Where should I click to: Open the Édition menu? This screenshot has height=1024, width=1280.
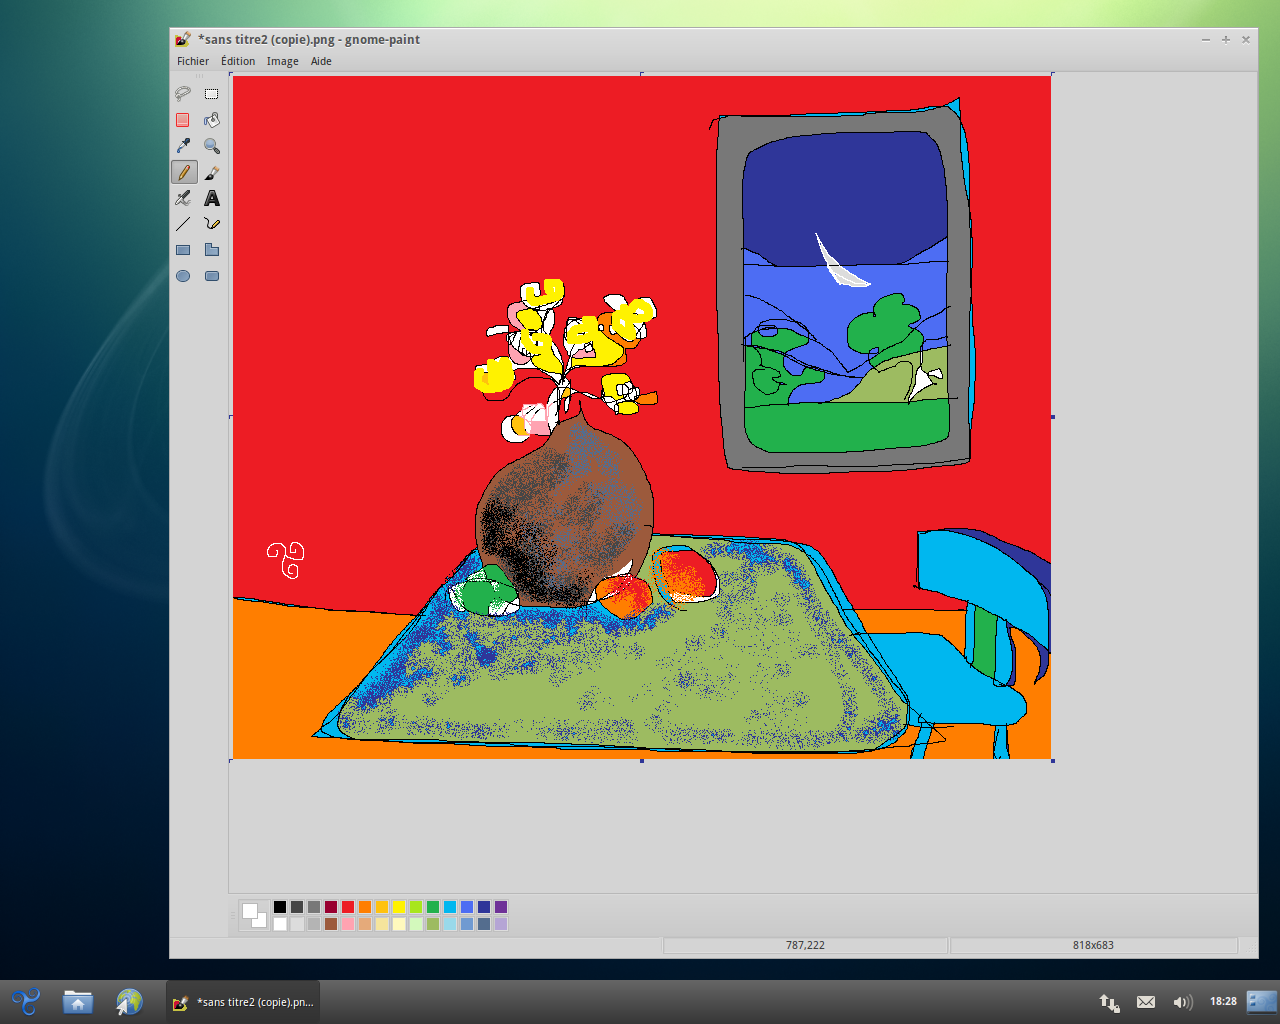(238, 61)
